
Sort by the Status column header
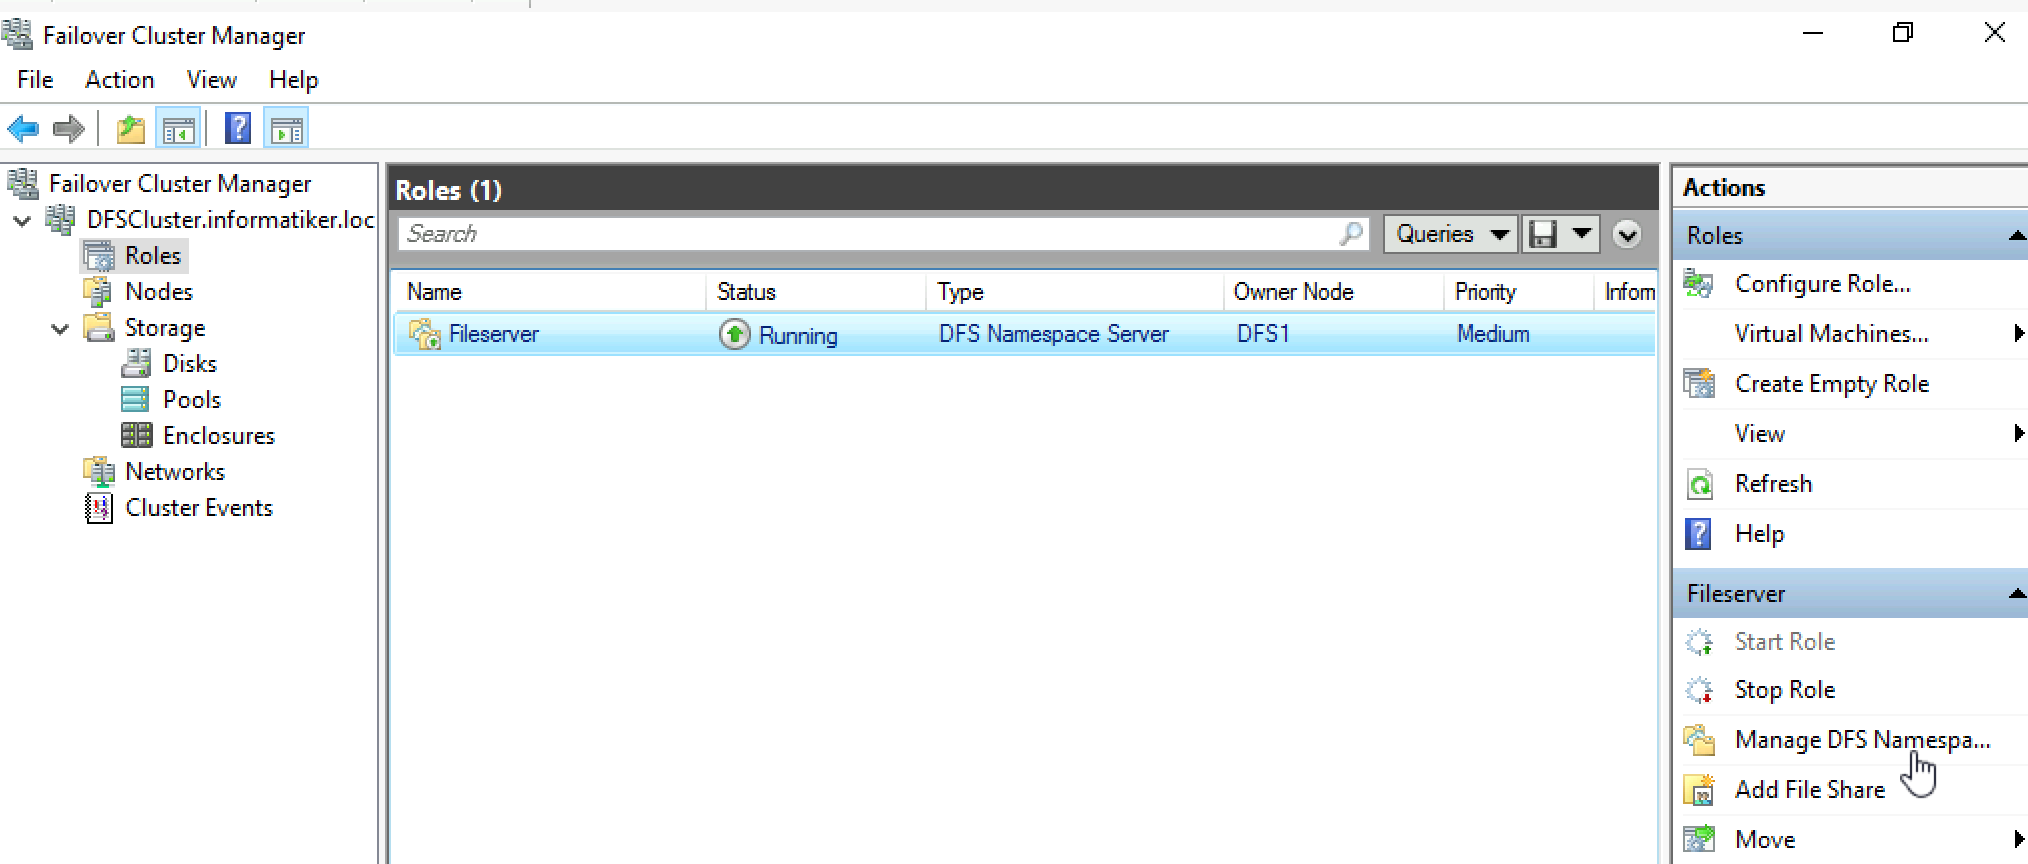(x=816, y=292)
